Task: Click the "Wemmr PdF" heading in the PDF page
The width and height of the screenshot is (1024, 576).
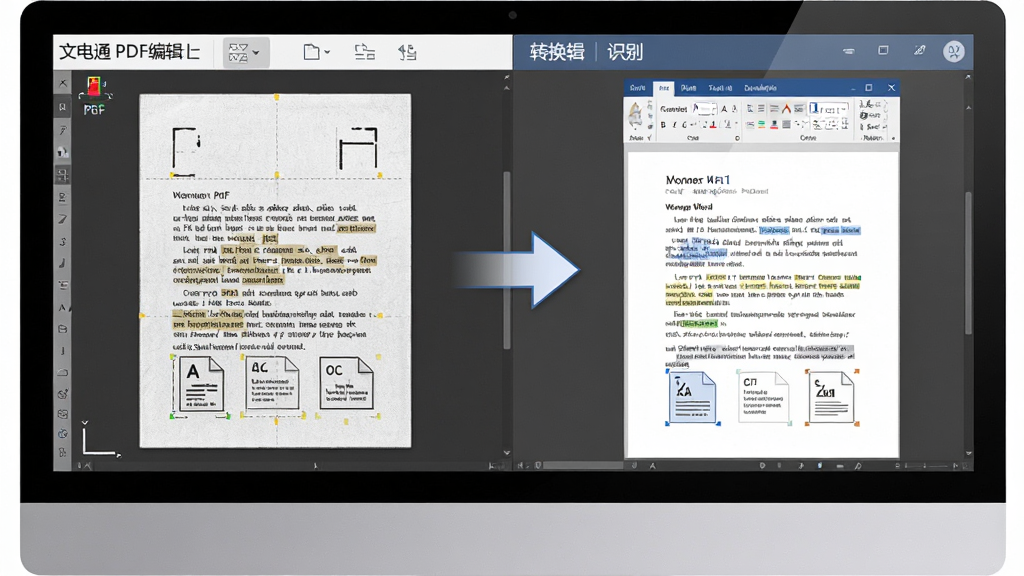Action: (x=200, y=195)
